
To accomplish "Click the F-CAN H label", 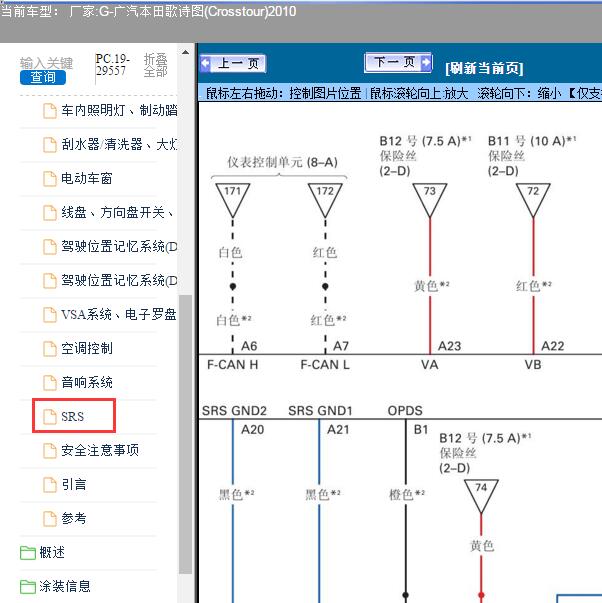I will click(232, 365).
